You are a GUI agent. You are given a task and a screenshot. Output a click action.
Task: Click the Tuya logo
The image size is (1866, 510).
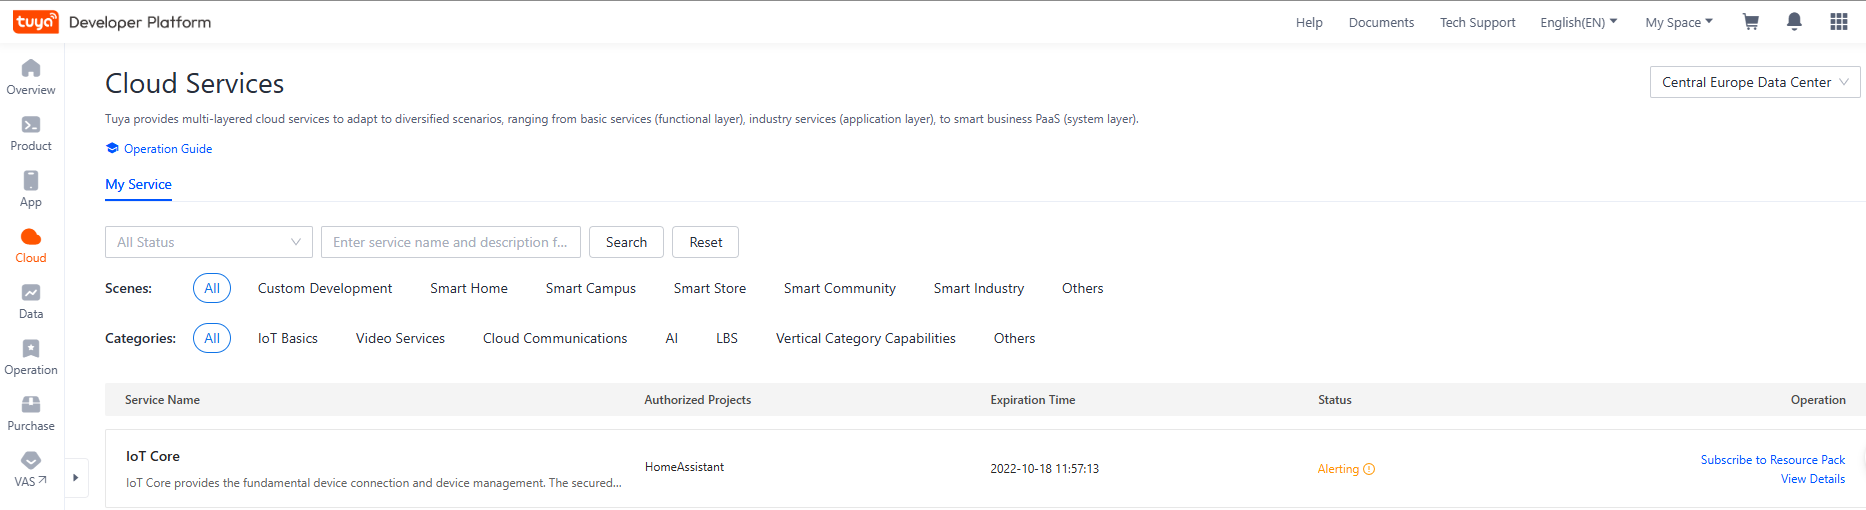click(36, 22)
